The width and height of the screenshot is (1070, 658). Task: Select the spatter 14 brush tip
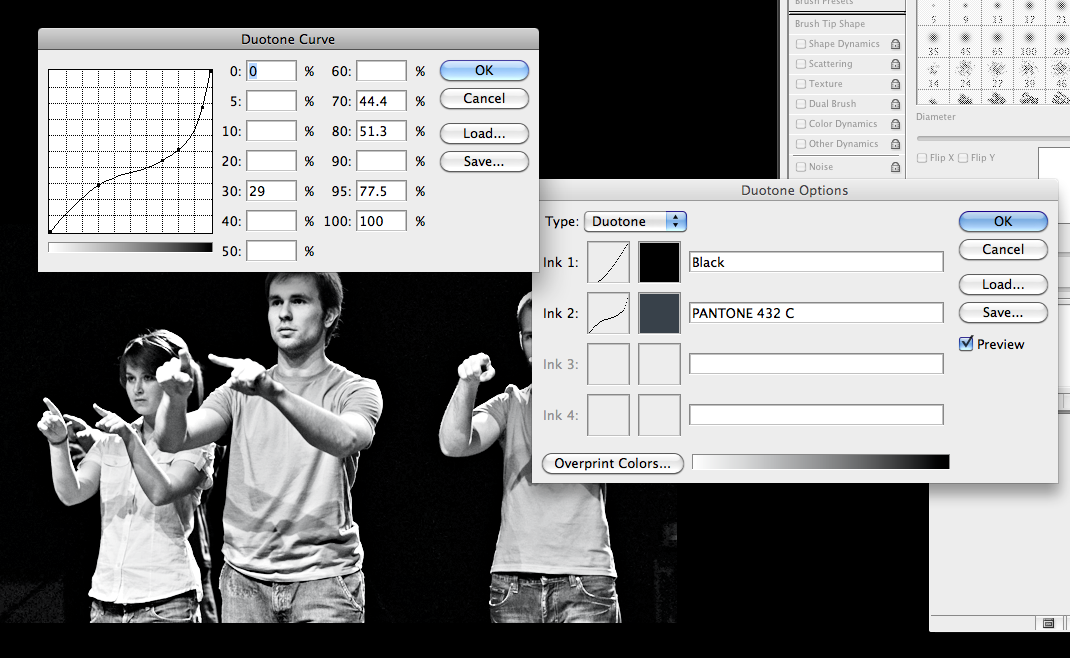pyautogui.click(x=934, y=74)
